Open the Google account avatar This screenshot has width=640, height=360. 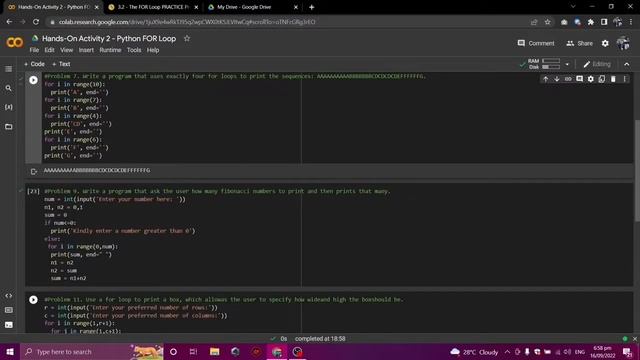click(623, 43)
